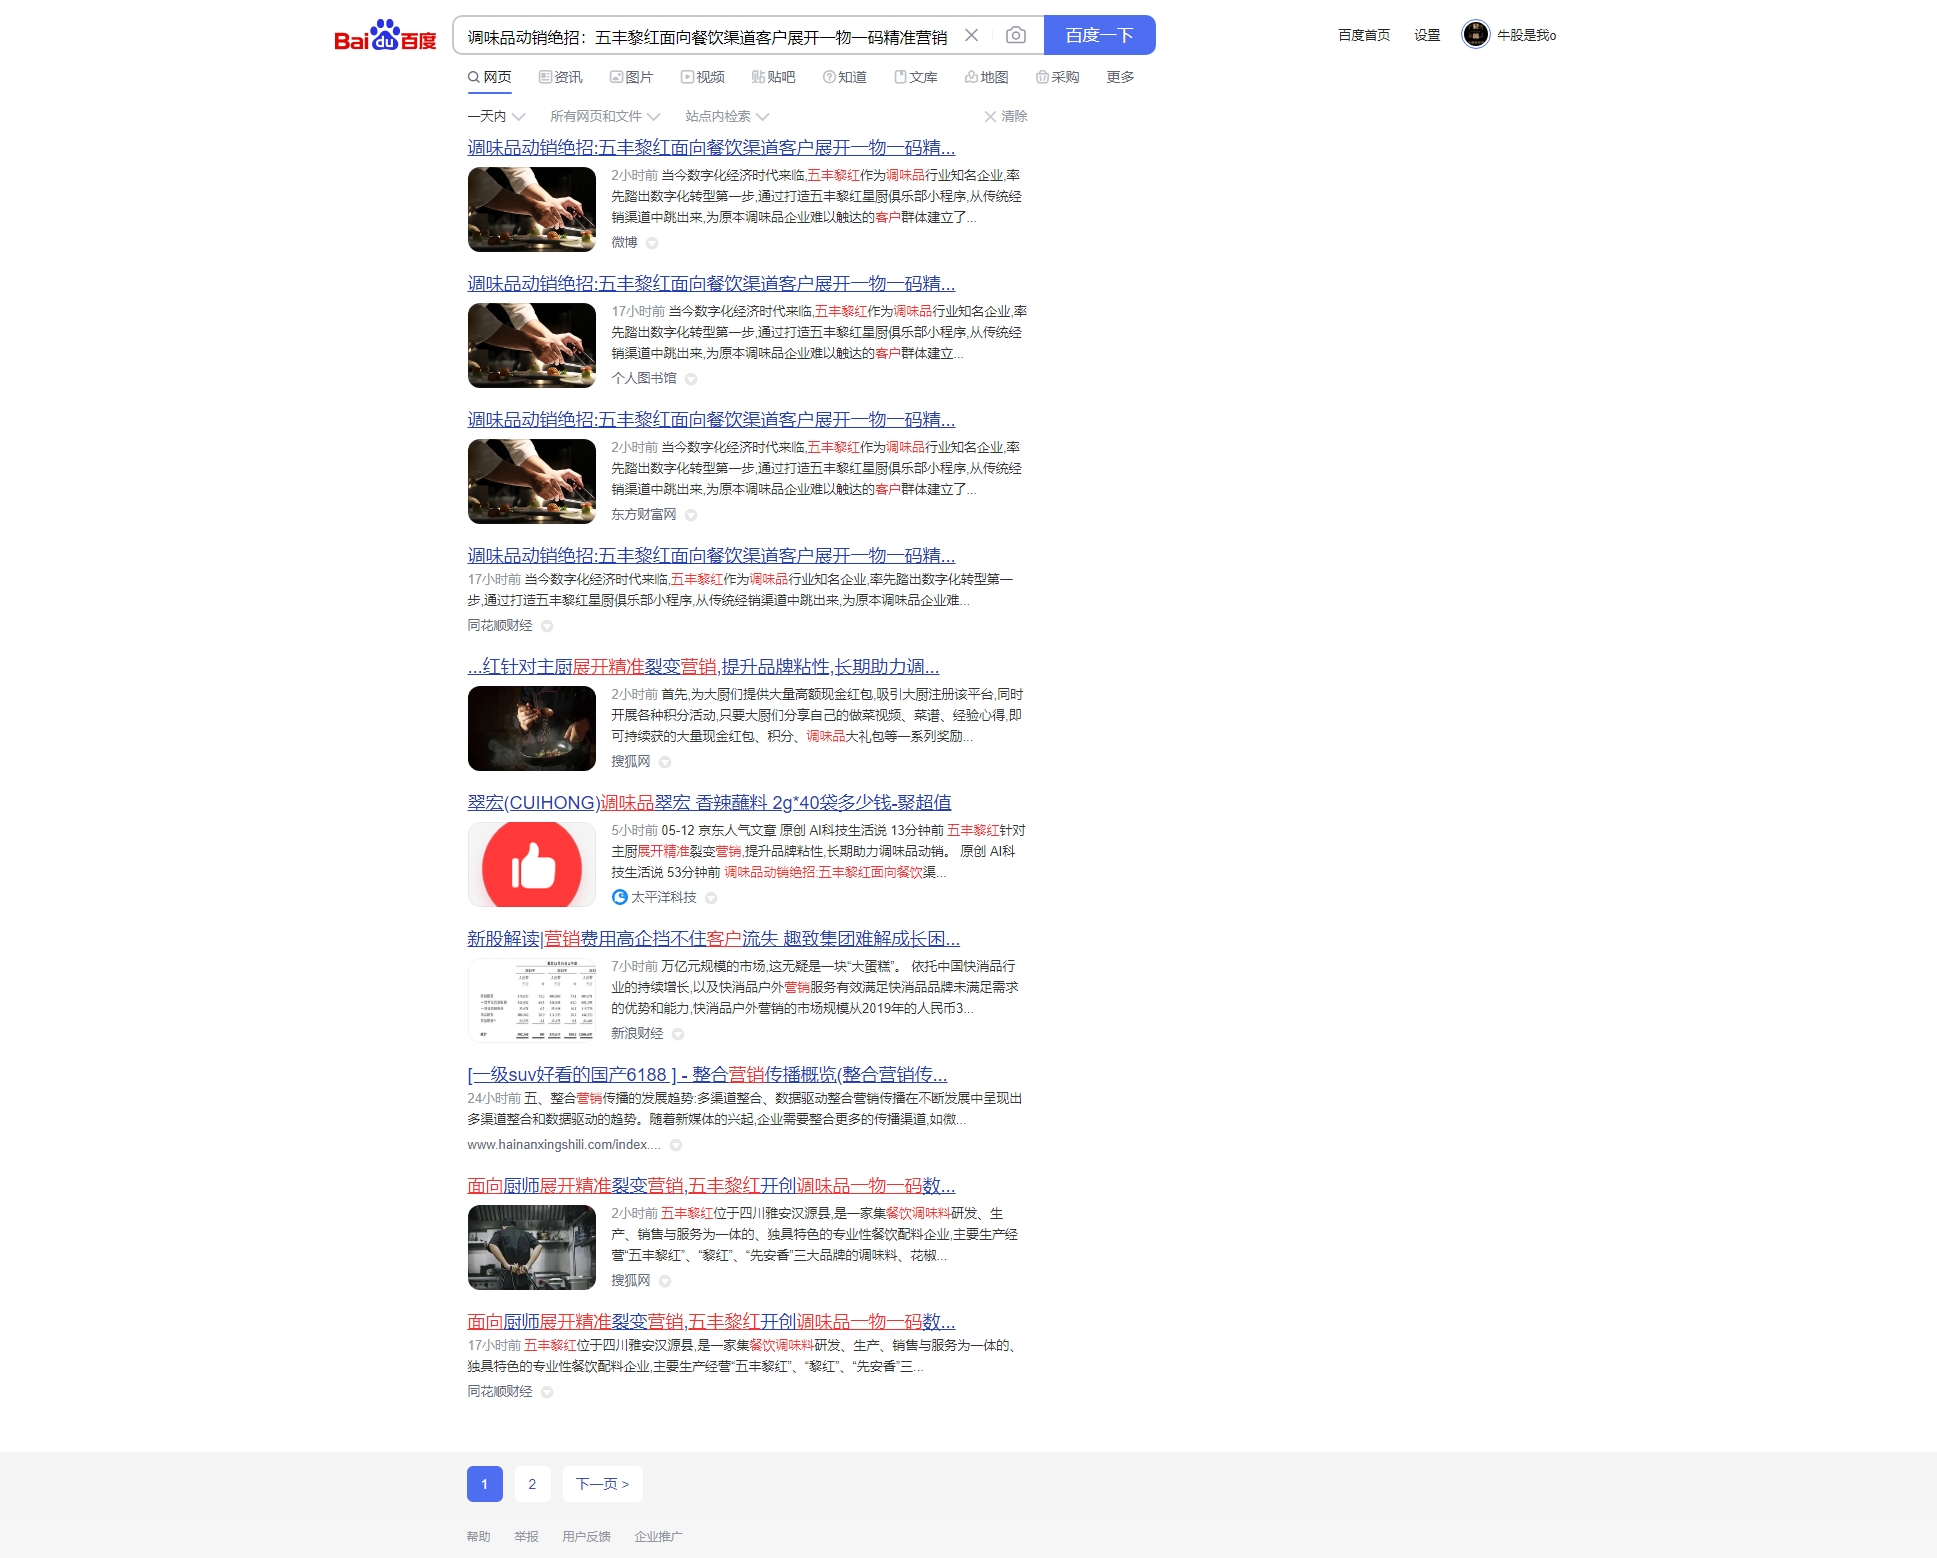This screenshot has height=1558, width=1937.
Task: Open the 一级suv好看的国产6188 result
Action: coord(707,1075)
